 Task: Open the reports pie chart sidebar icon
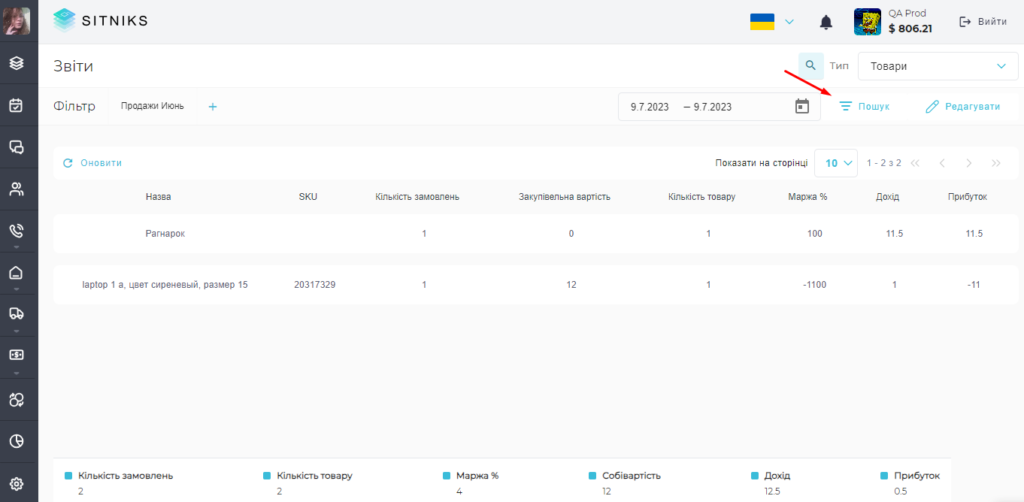(x=16, y=441)
